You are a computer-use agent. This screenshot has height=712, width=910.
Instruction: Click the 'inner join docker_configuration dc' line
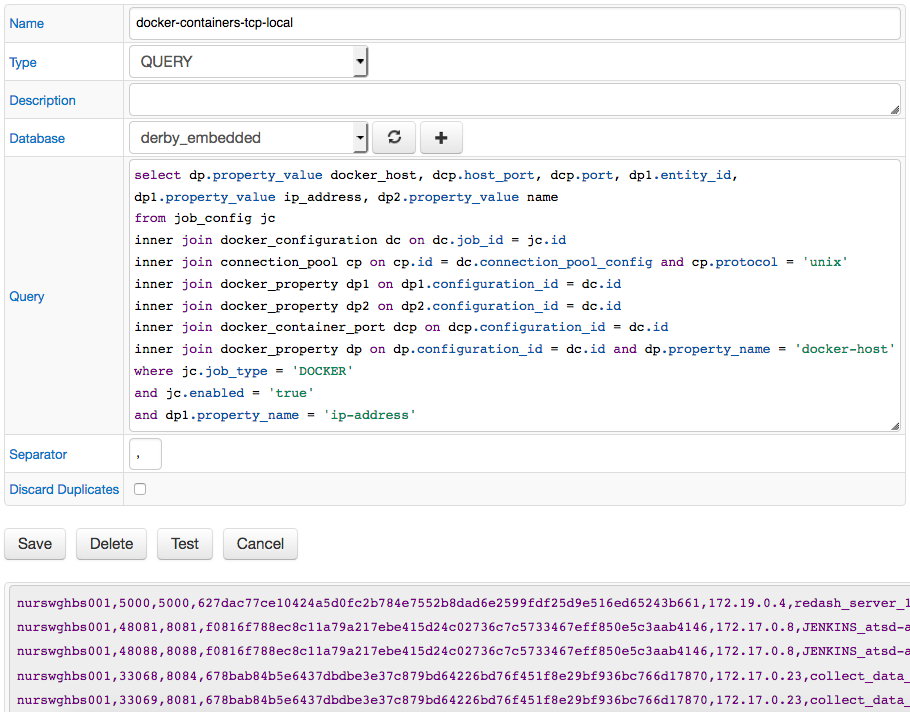click(350, 240)
